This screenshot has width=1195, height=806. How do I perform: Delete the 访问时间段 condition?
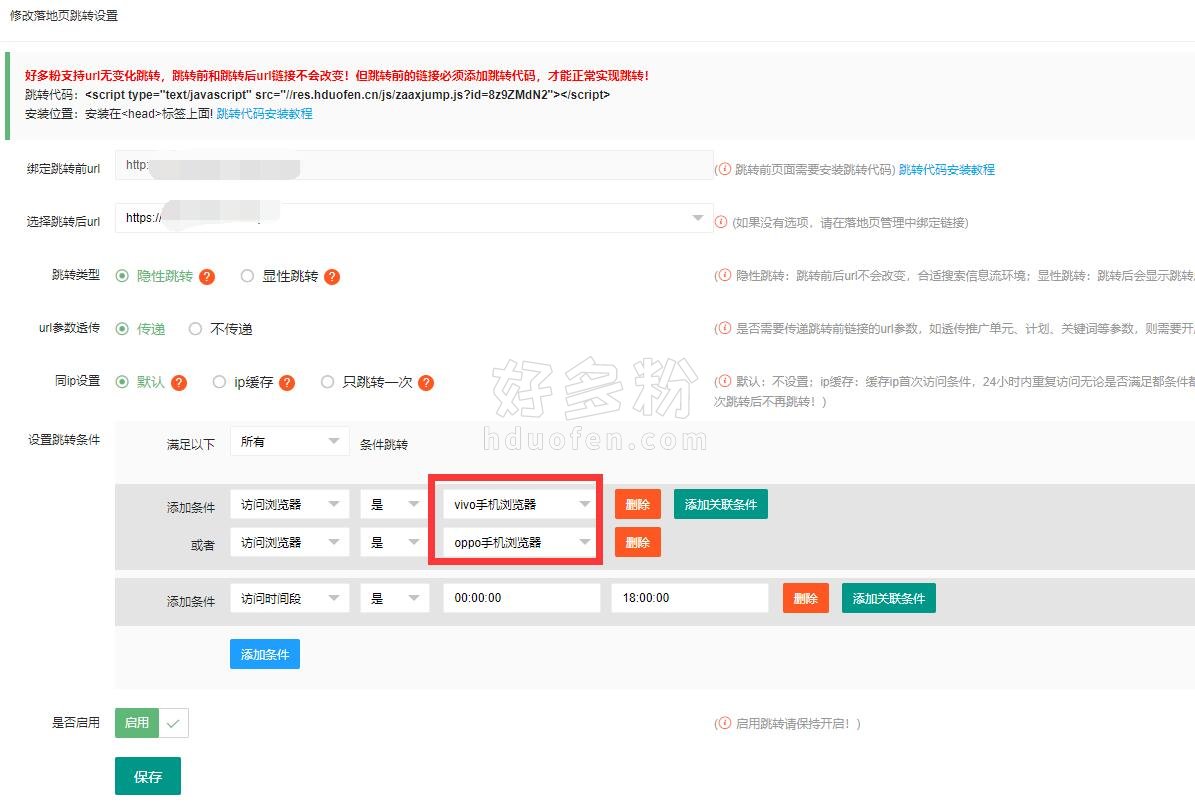806,598
